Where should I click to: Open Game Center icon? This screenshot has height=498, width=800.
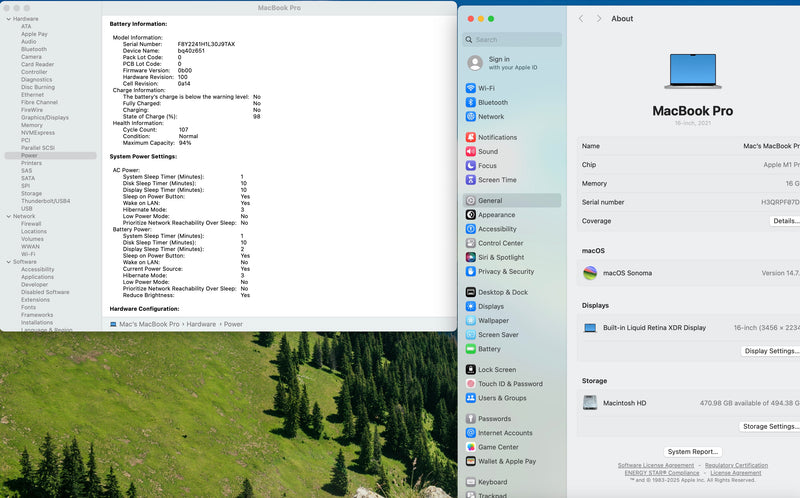click(470, 447)
